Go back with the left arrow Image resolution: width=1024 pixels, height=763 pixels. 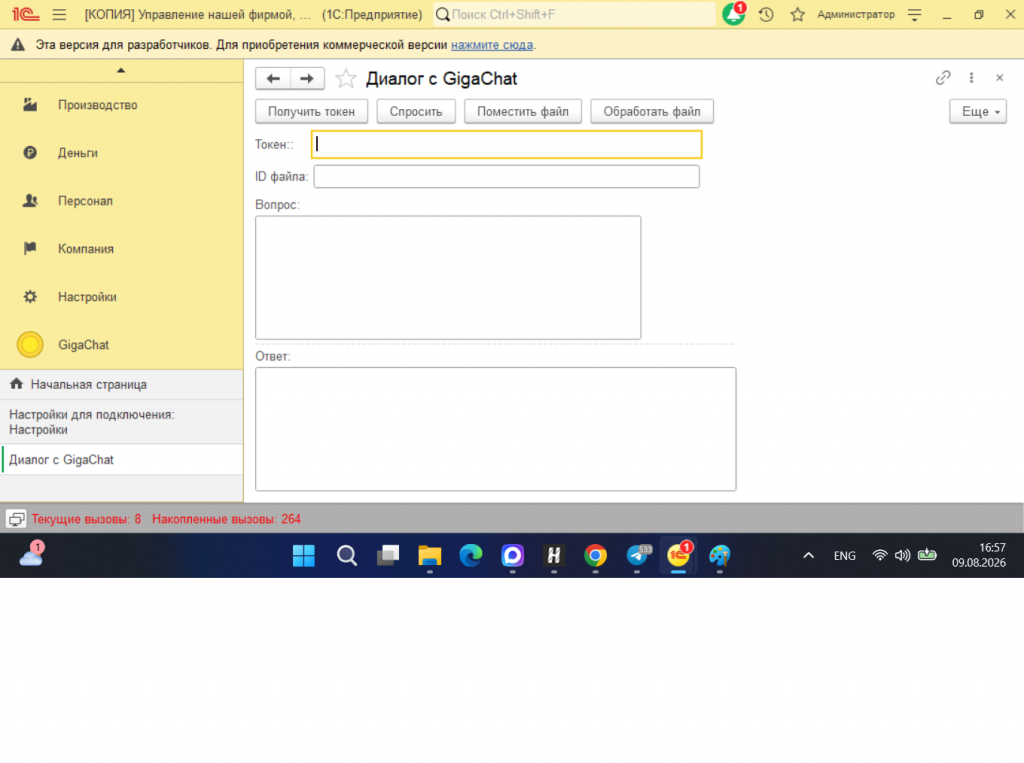click(x=273, y=78)
